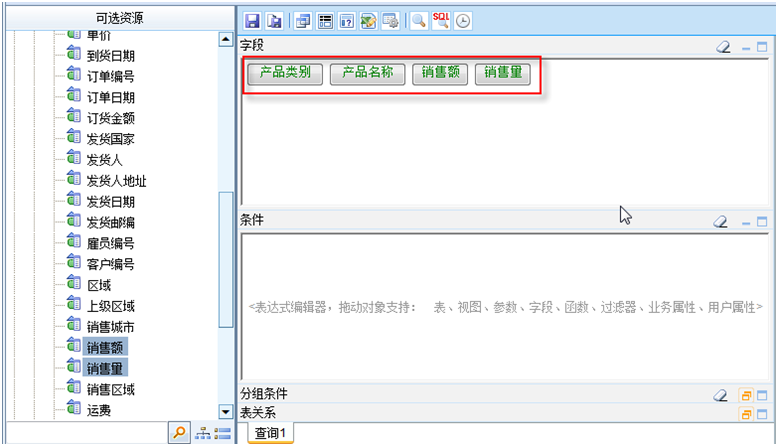Viewport: 778px width, 446px height.
Task: Select highlighted 销售量 in the resource tree
Action: 105,368
